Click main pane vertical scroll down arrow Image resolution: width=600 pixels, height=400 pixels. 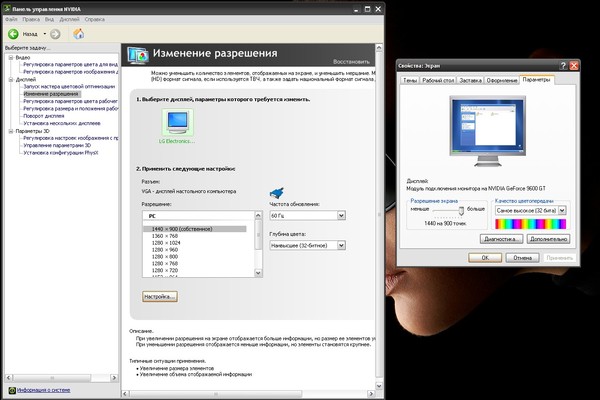[x=379, y=386]
